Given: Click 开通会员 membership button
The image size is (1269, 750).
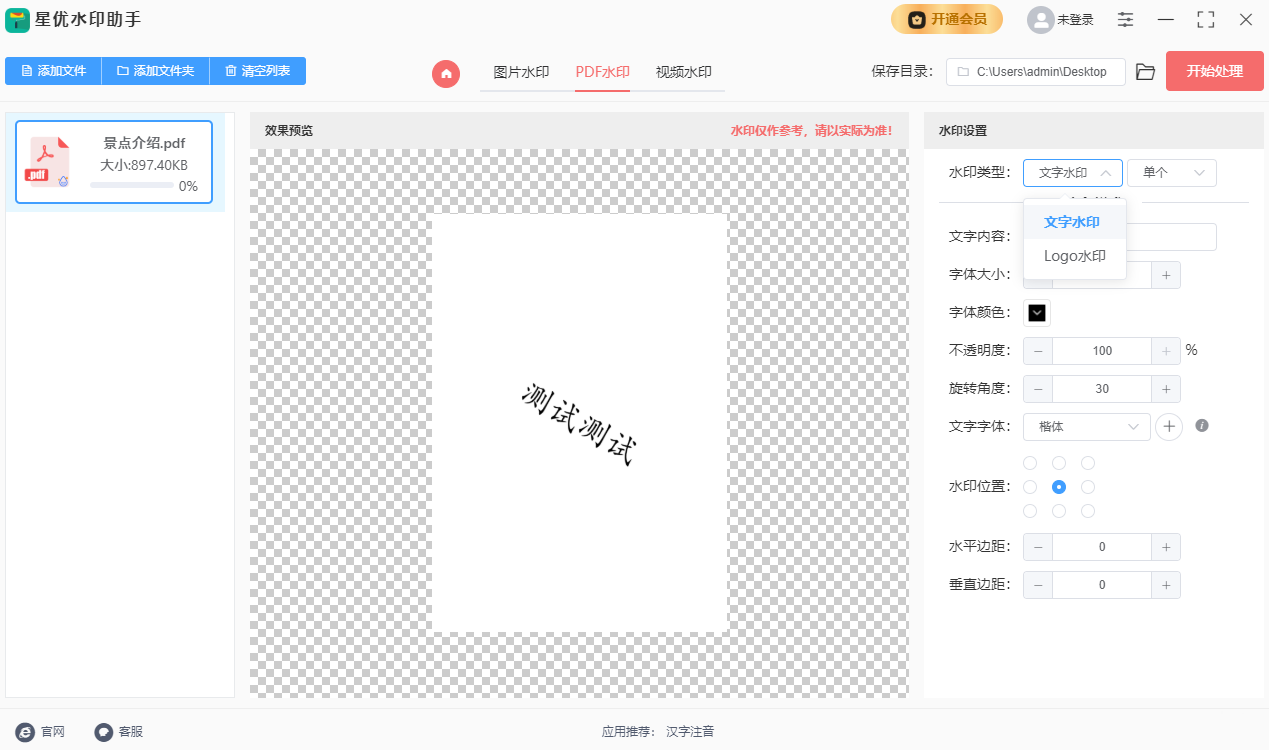Looking at the screenshot, I should 947,19.
